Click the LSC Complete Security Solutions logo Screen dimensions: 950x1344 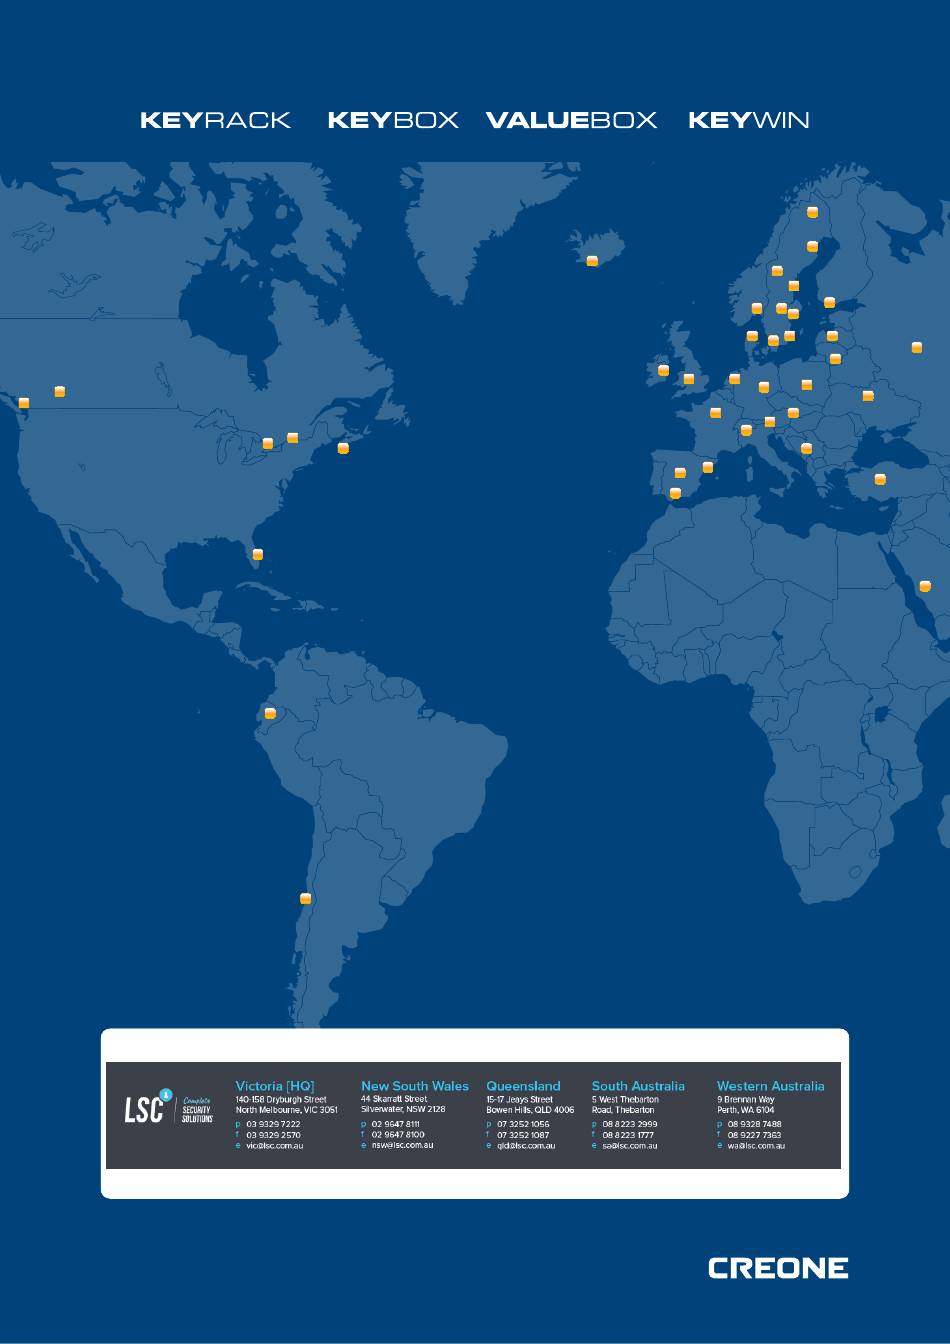click(x=167, y=1106)
